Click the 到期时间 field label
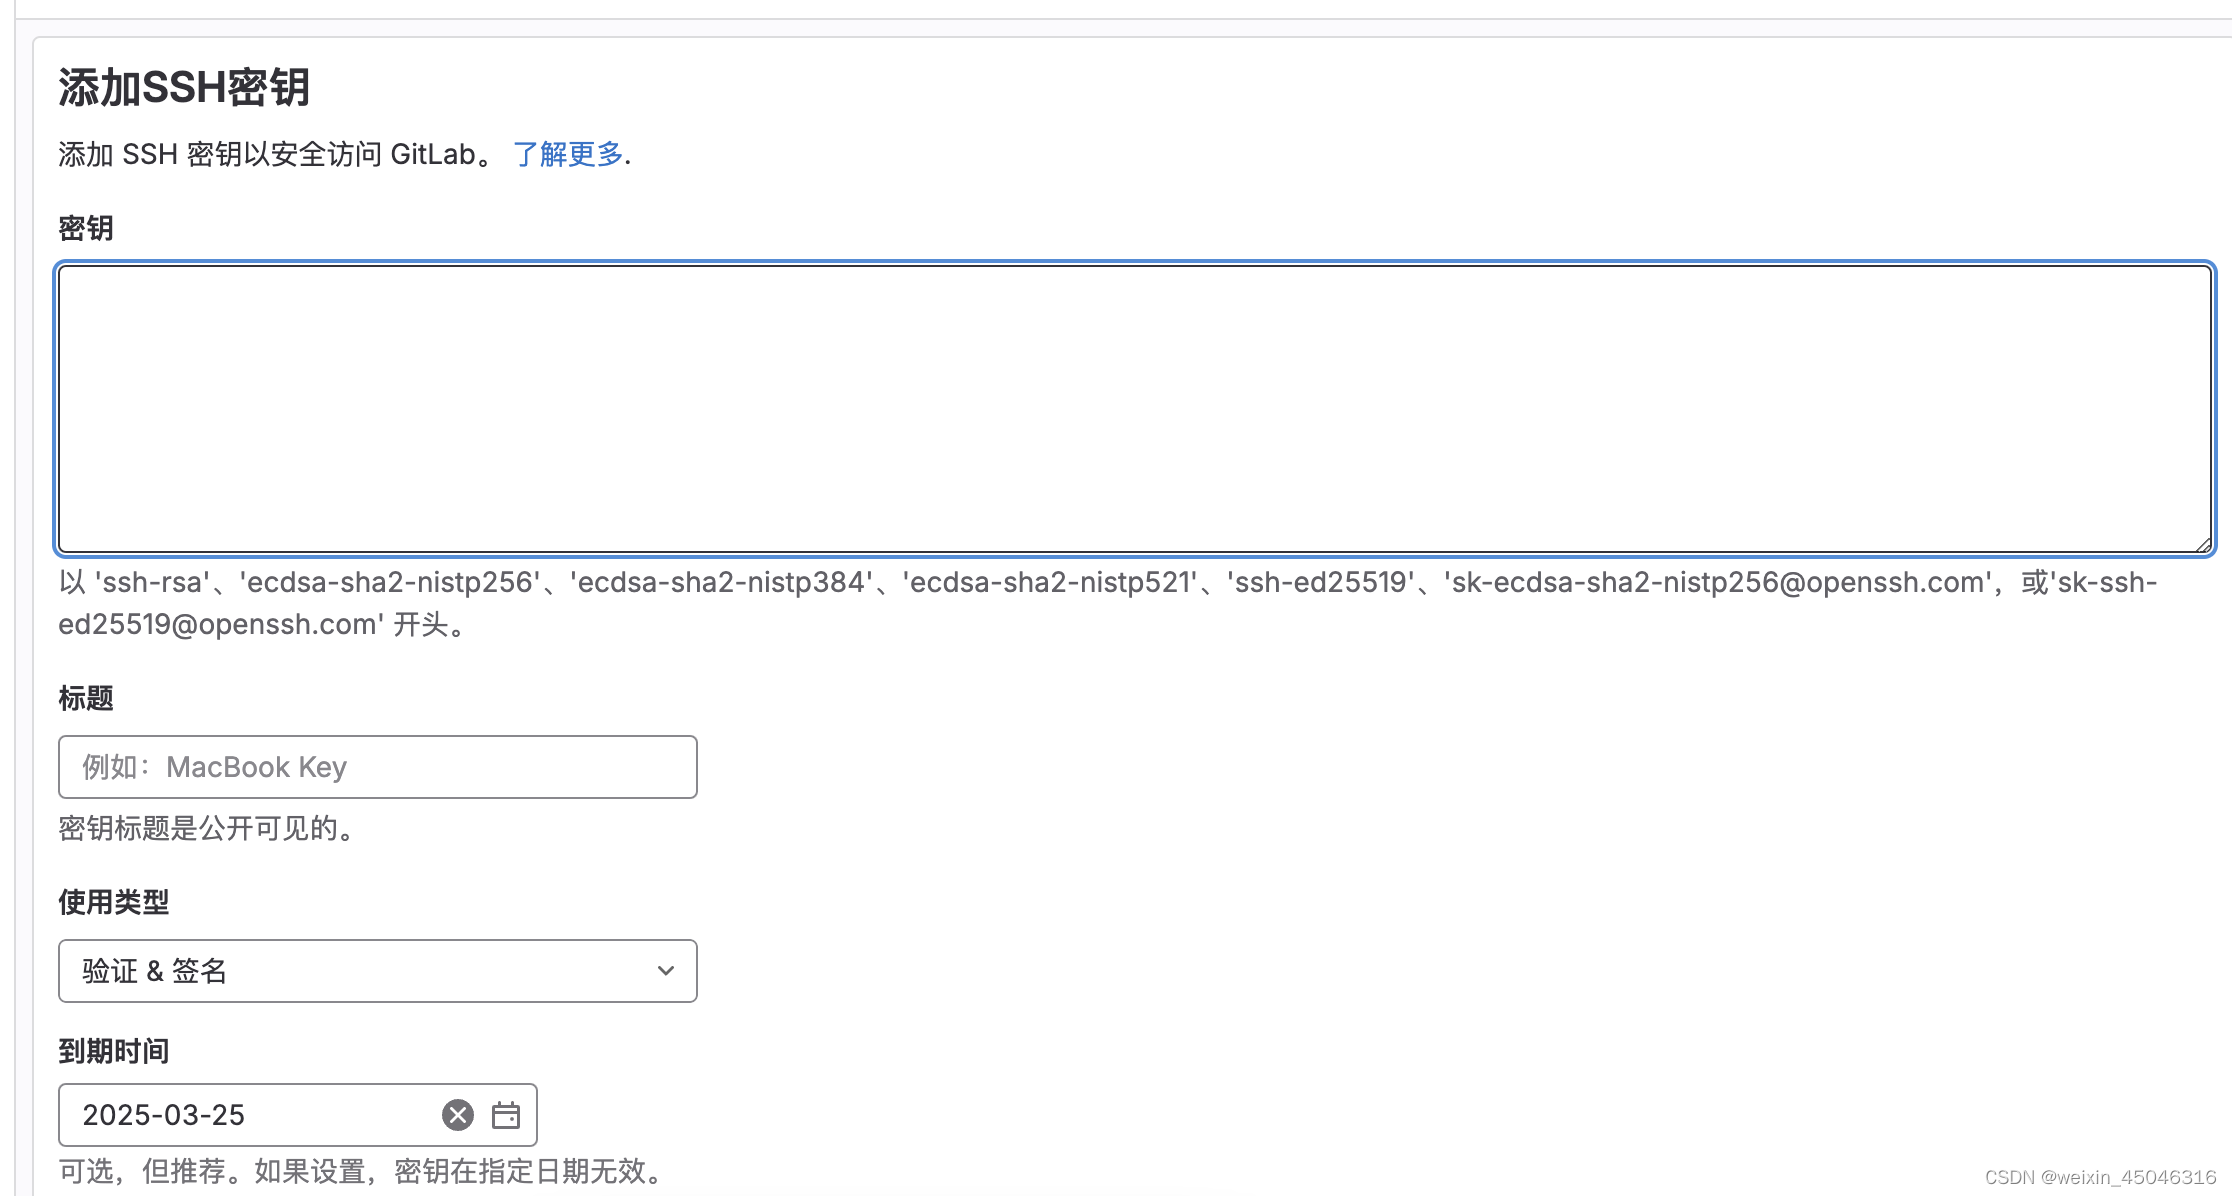The height and width of the screenshot is (1196, 2232). pyautogui.click(x=114, y=1051)
